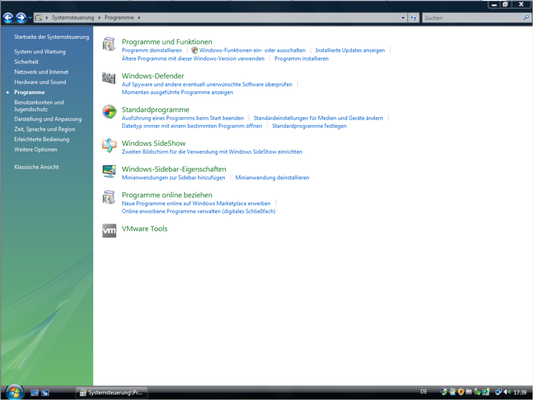Click Ältere Programme mit dieser Windows-Version verwenden

point(193,58)
